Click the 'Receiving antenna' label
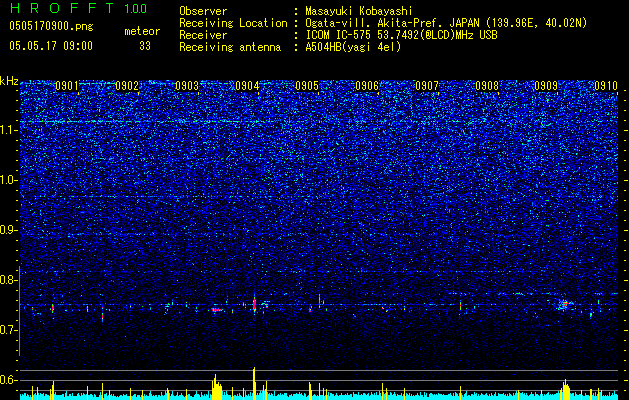 [x=230, y=47]
